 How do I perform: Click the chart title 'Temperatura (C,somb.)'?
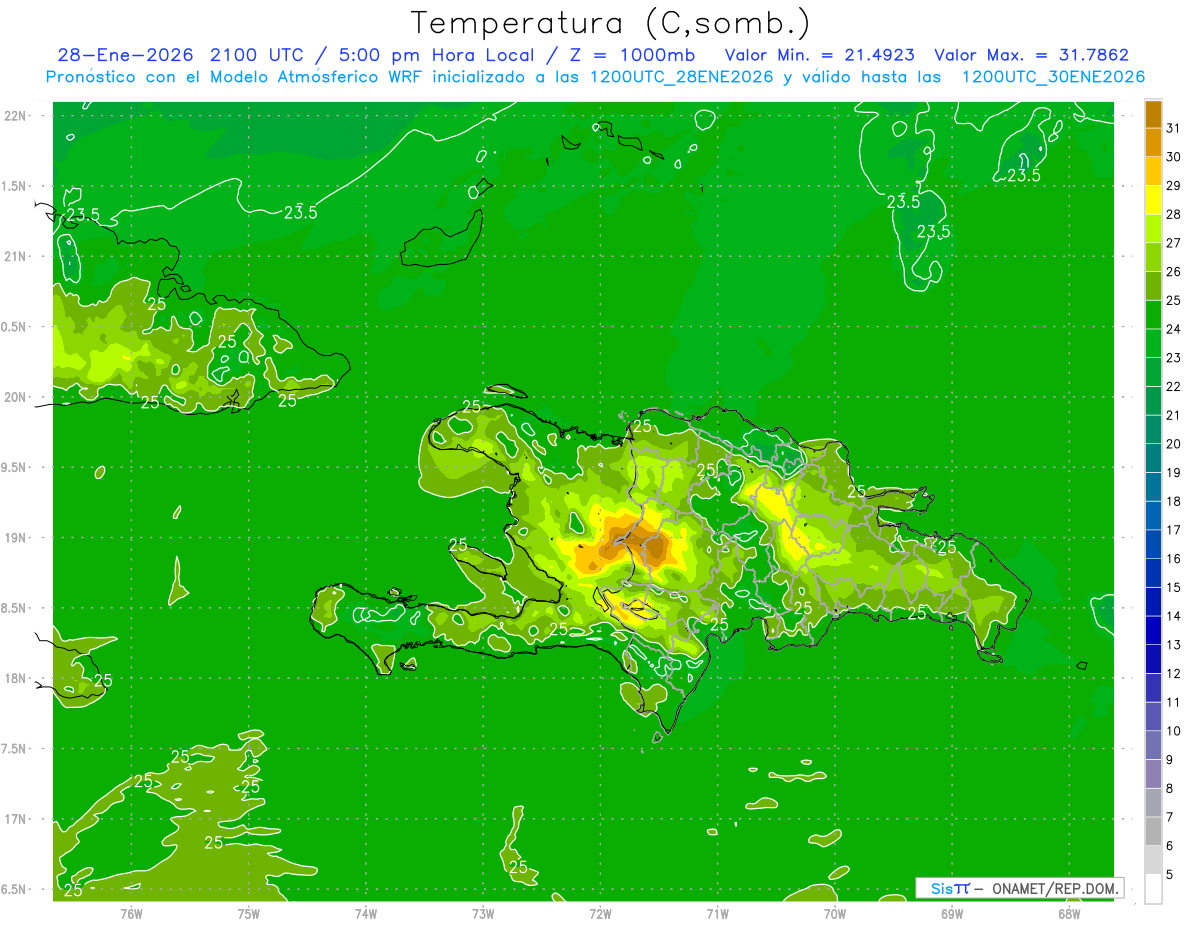[x=611, y=22]
